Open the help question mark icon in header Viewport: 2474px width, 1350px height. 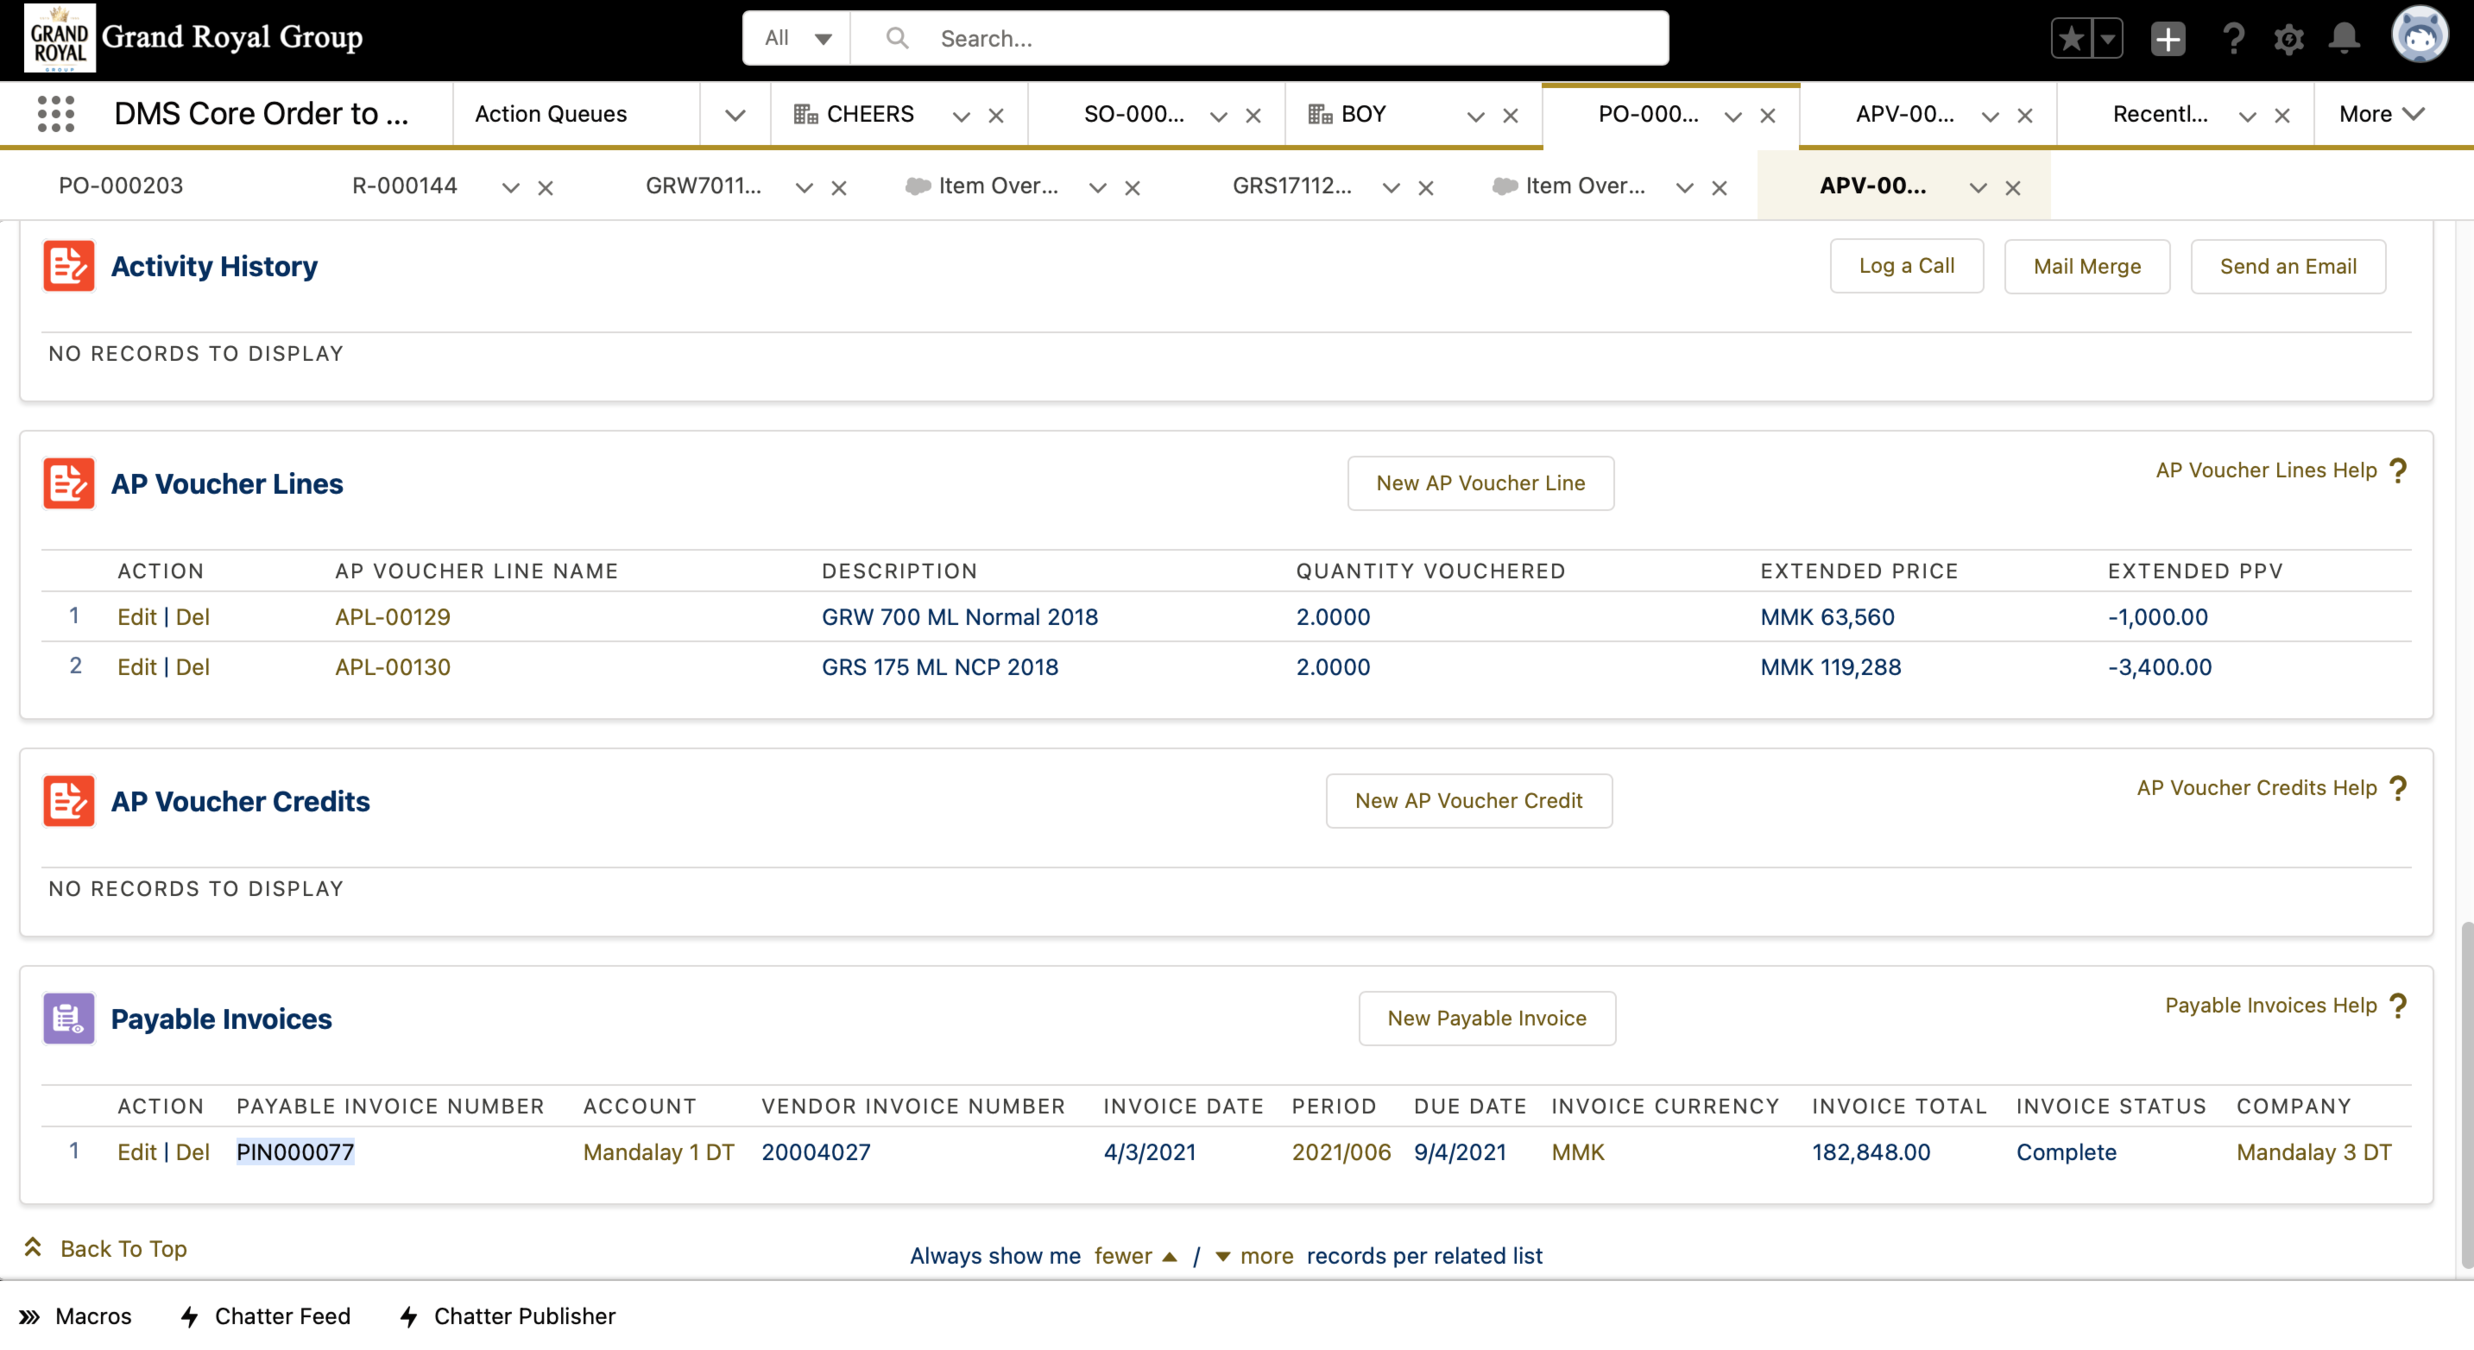pyautogui.click(x=2232, y=39)
